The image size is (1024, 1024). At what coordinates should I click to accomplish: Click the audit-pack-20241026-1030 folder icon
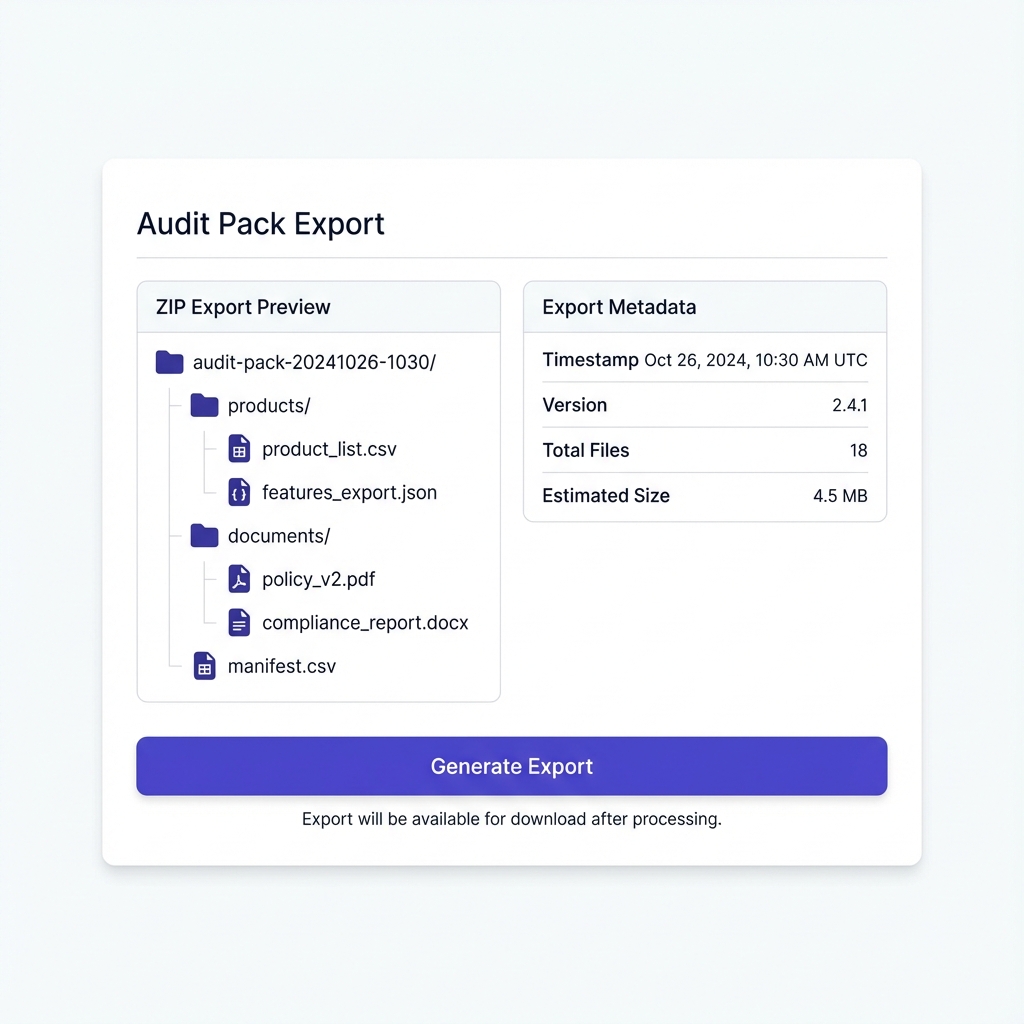tap(169, 362)
